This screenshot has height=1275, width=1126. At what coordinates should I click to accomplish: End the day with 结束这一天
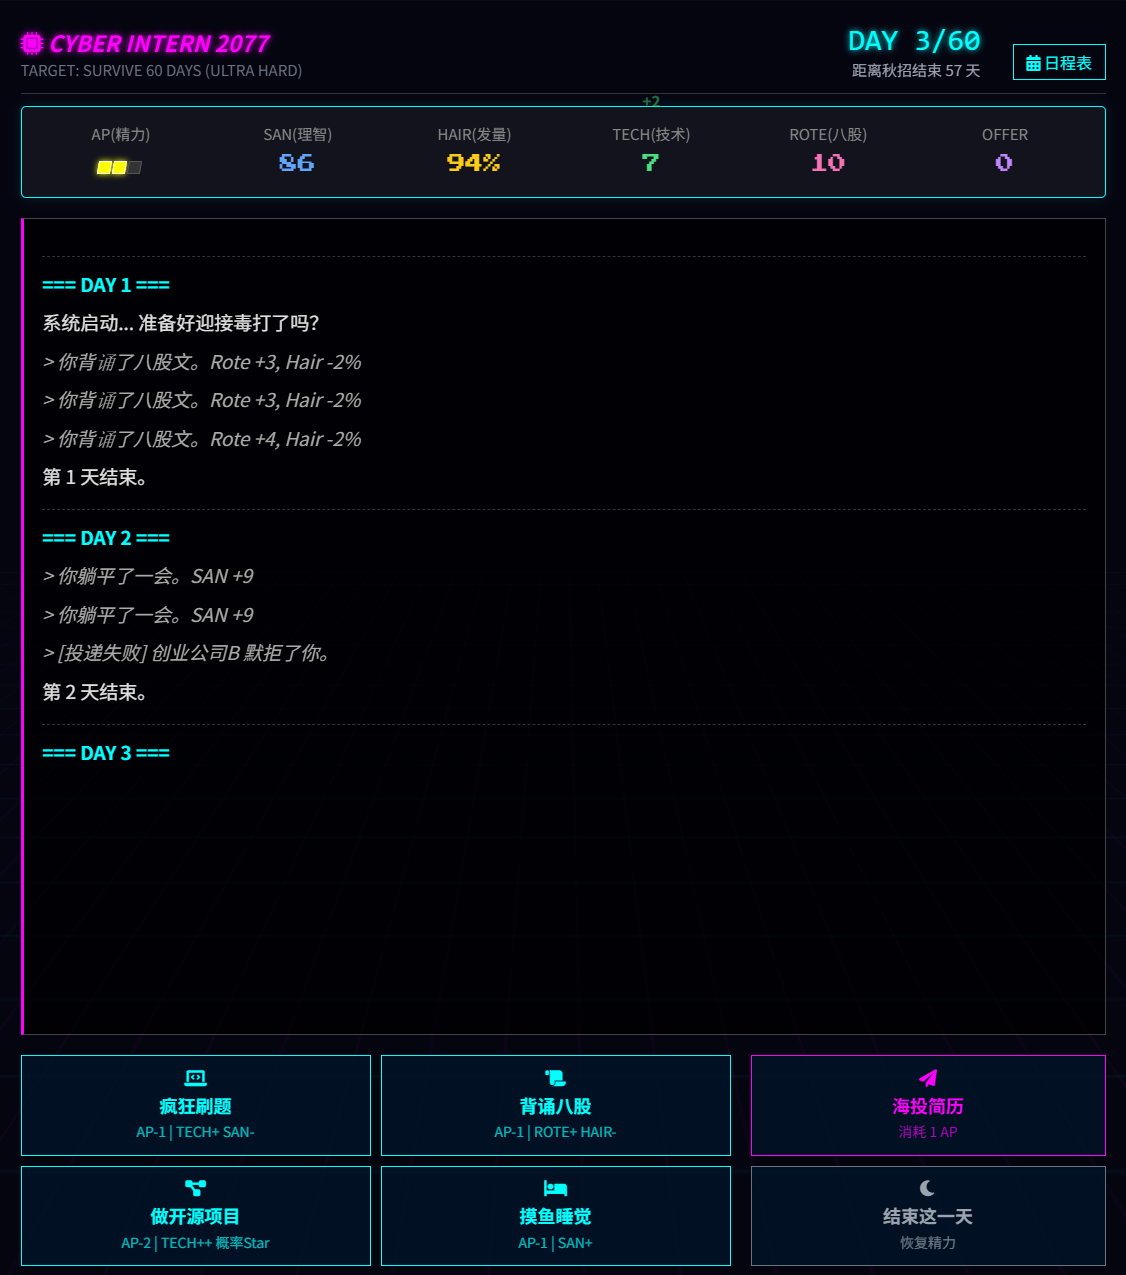click(x=927, y=1216)
